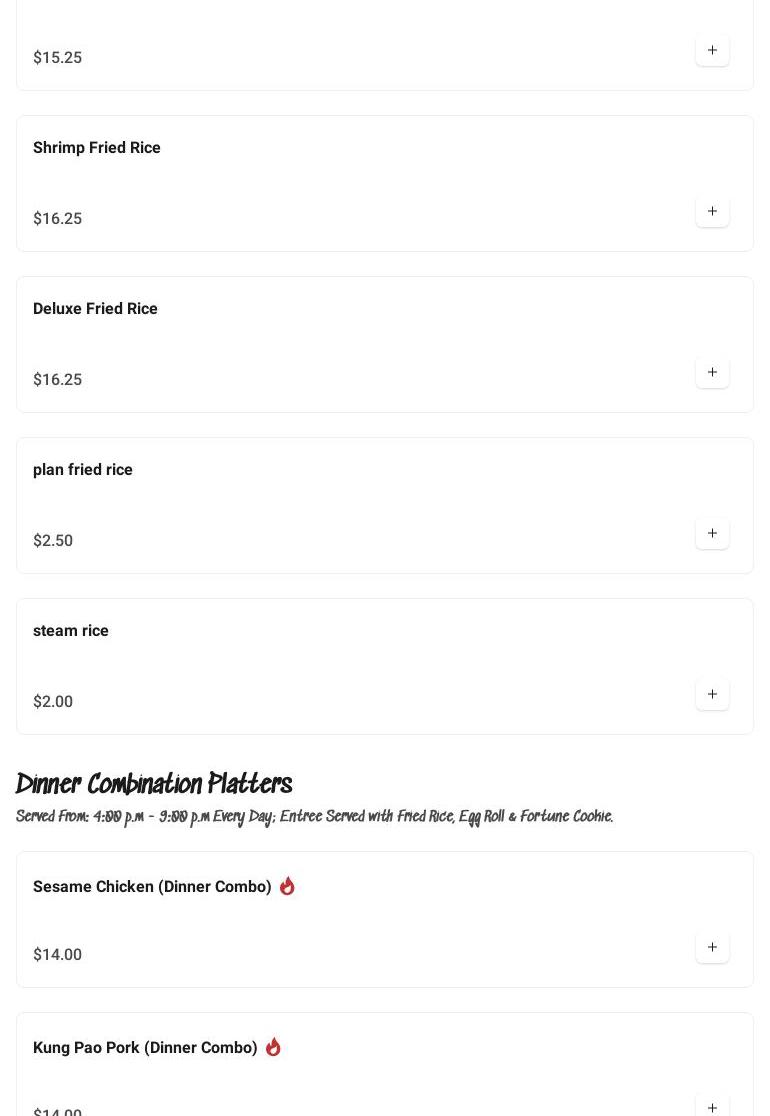This screenshot has height=1116, width=770.
Task: Click the spicy flame icon beside Sesame Chicken
Action: [x=287, y=886]
